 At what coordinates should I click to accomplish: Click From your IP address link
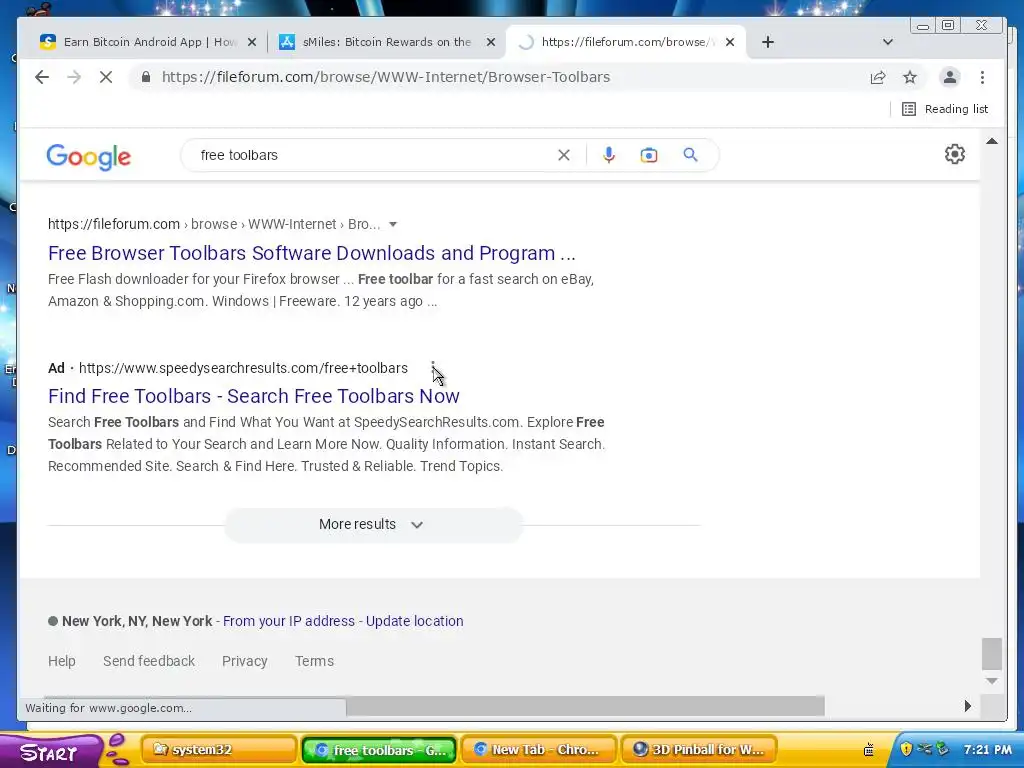(x=289, y=621)
